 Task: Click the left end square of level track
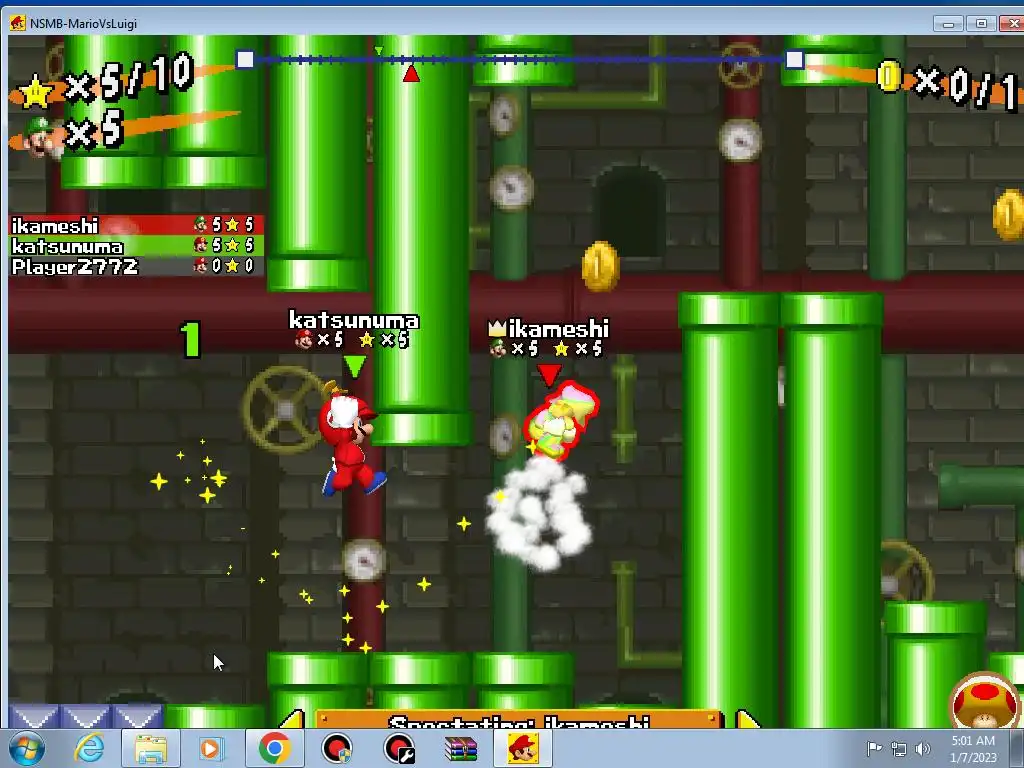click(245, 59)
